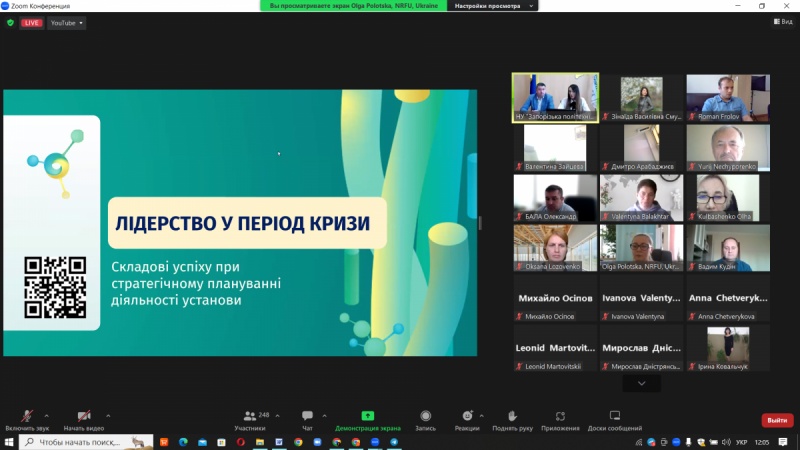The width and height of the screenshot is (800, 450).
Task: Turn on camera with Начать видео
Action: [x=84, y=417]
